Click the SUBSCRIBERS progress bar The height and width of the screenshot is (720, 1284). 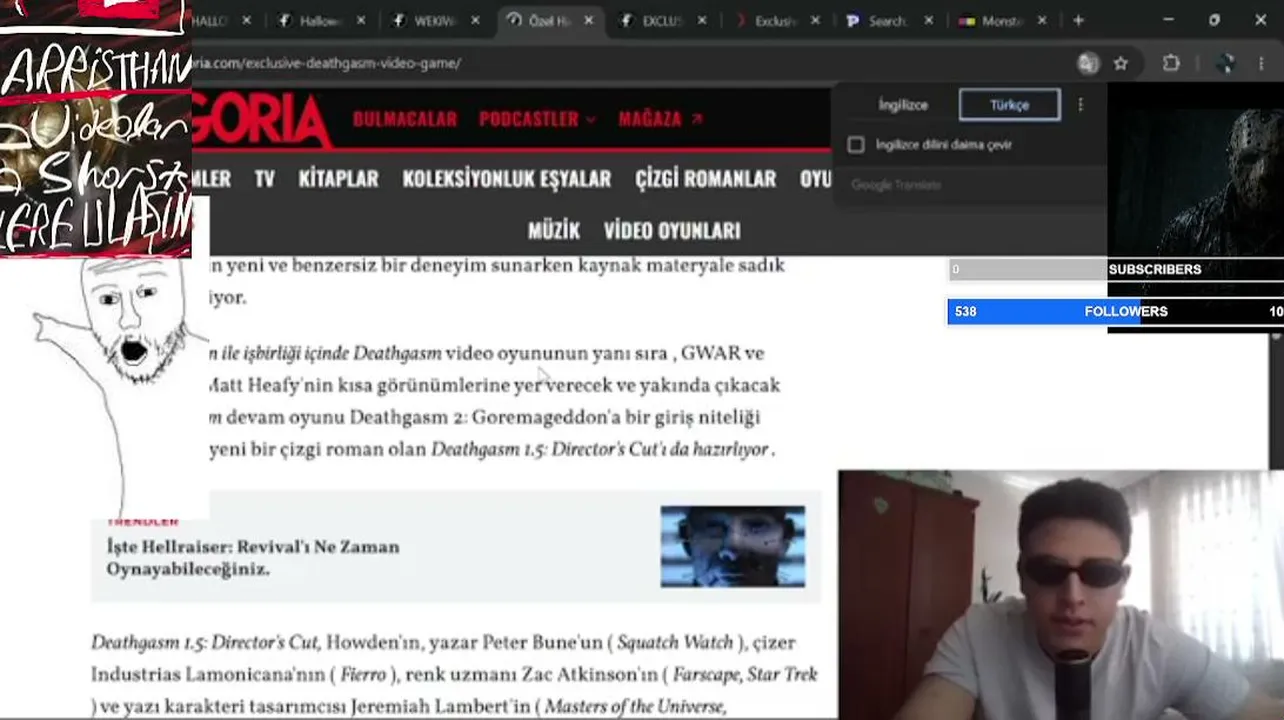pyautogui.click(x=1115, y=269)
